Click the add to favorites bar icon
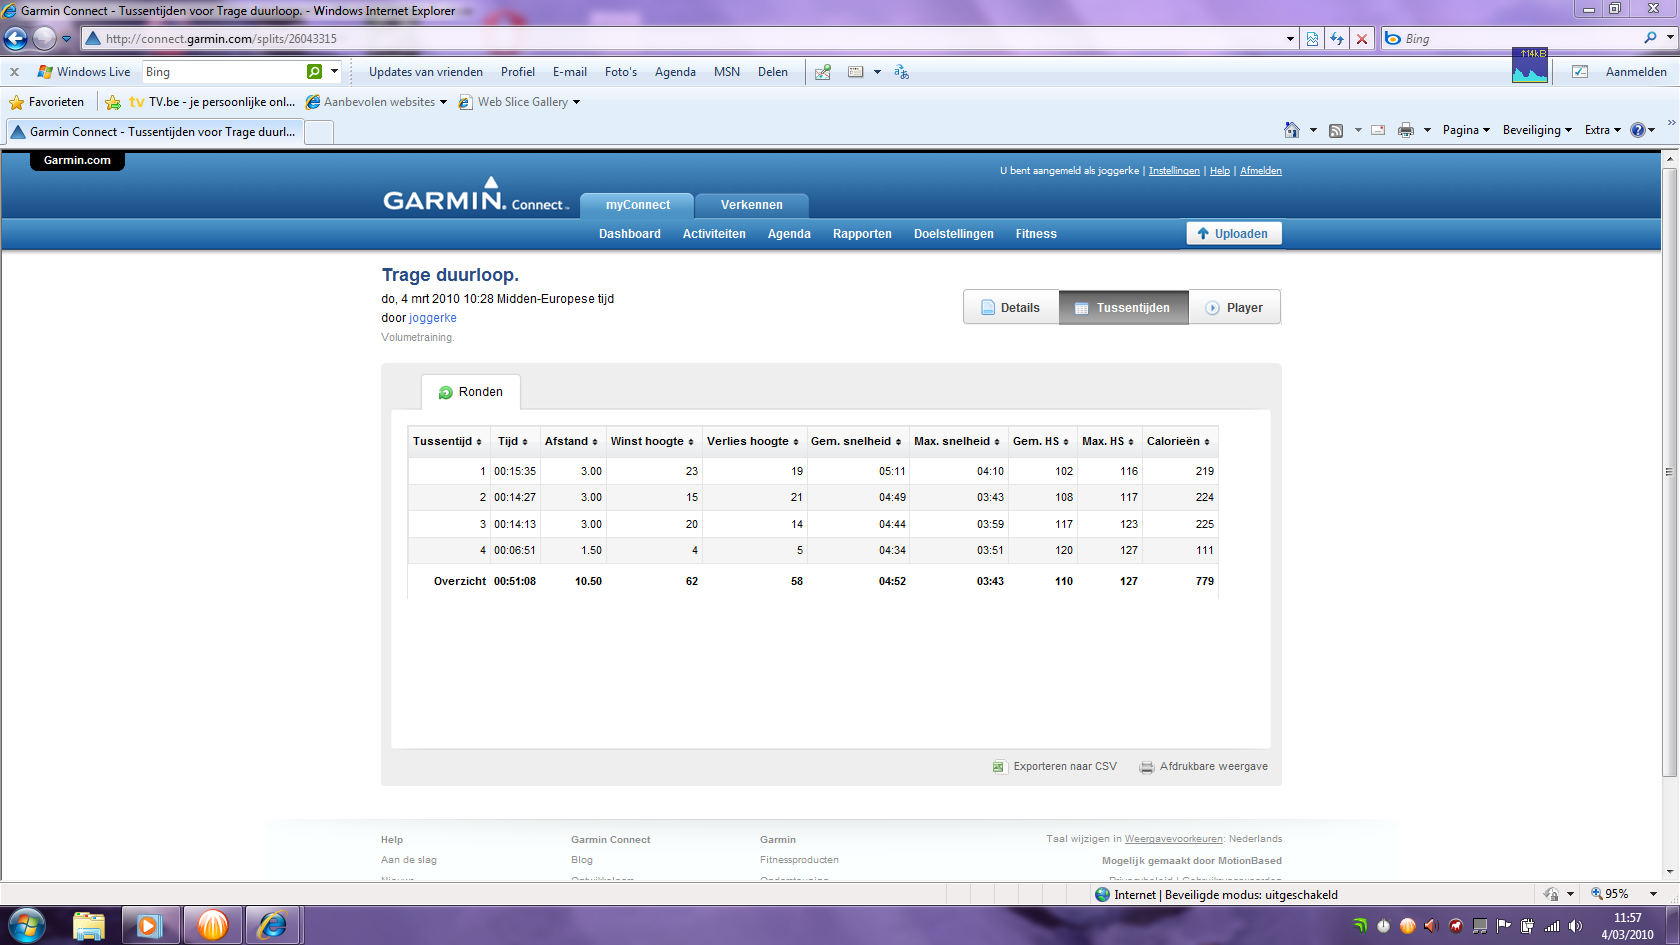 (113, 102)
